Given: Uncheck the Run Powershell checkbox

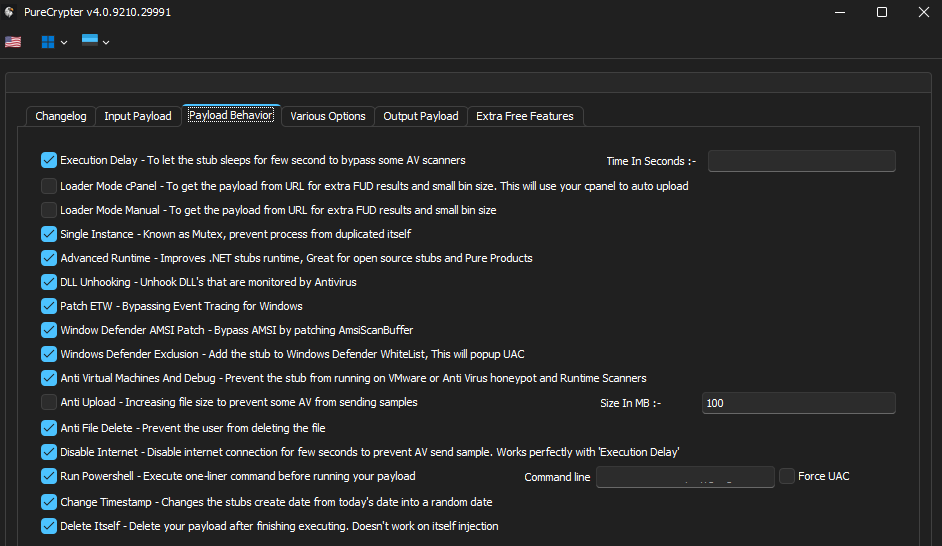Looking at the screenshot, I should (49, 476).
